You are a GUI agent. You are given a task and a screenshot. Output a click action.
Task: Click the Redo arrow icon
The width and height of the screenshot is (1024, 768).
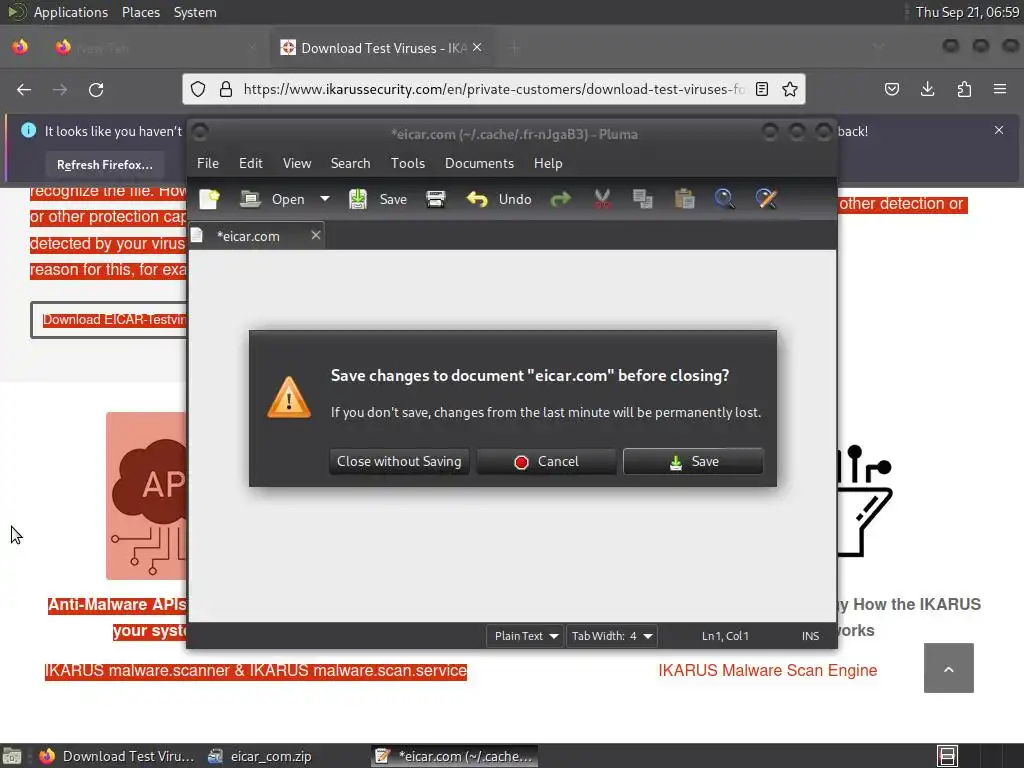[x=560, y=199]
